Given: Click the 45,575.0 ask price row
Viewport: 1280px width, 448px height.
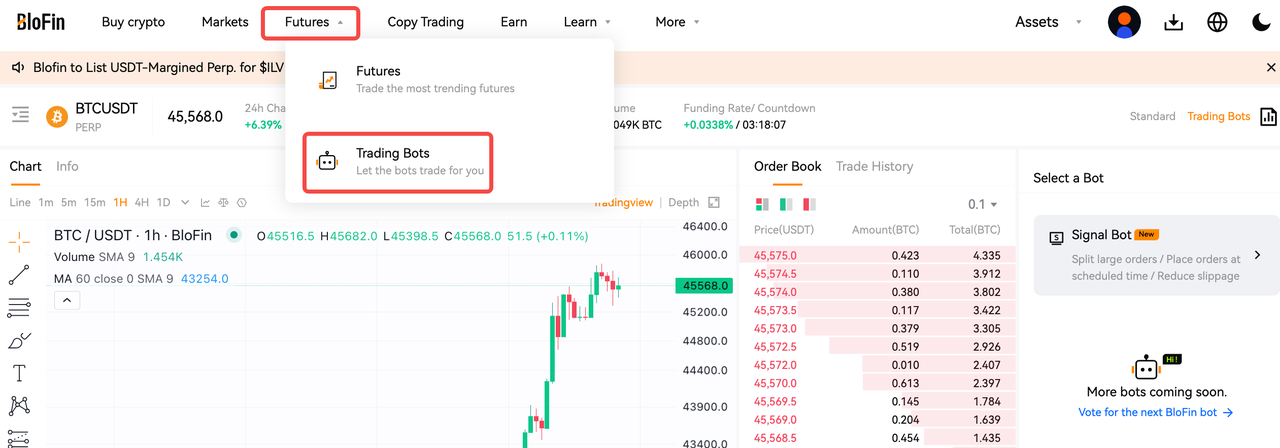Looking at the screenshot, I should point(877,255).
